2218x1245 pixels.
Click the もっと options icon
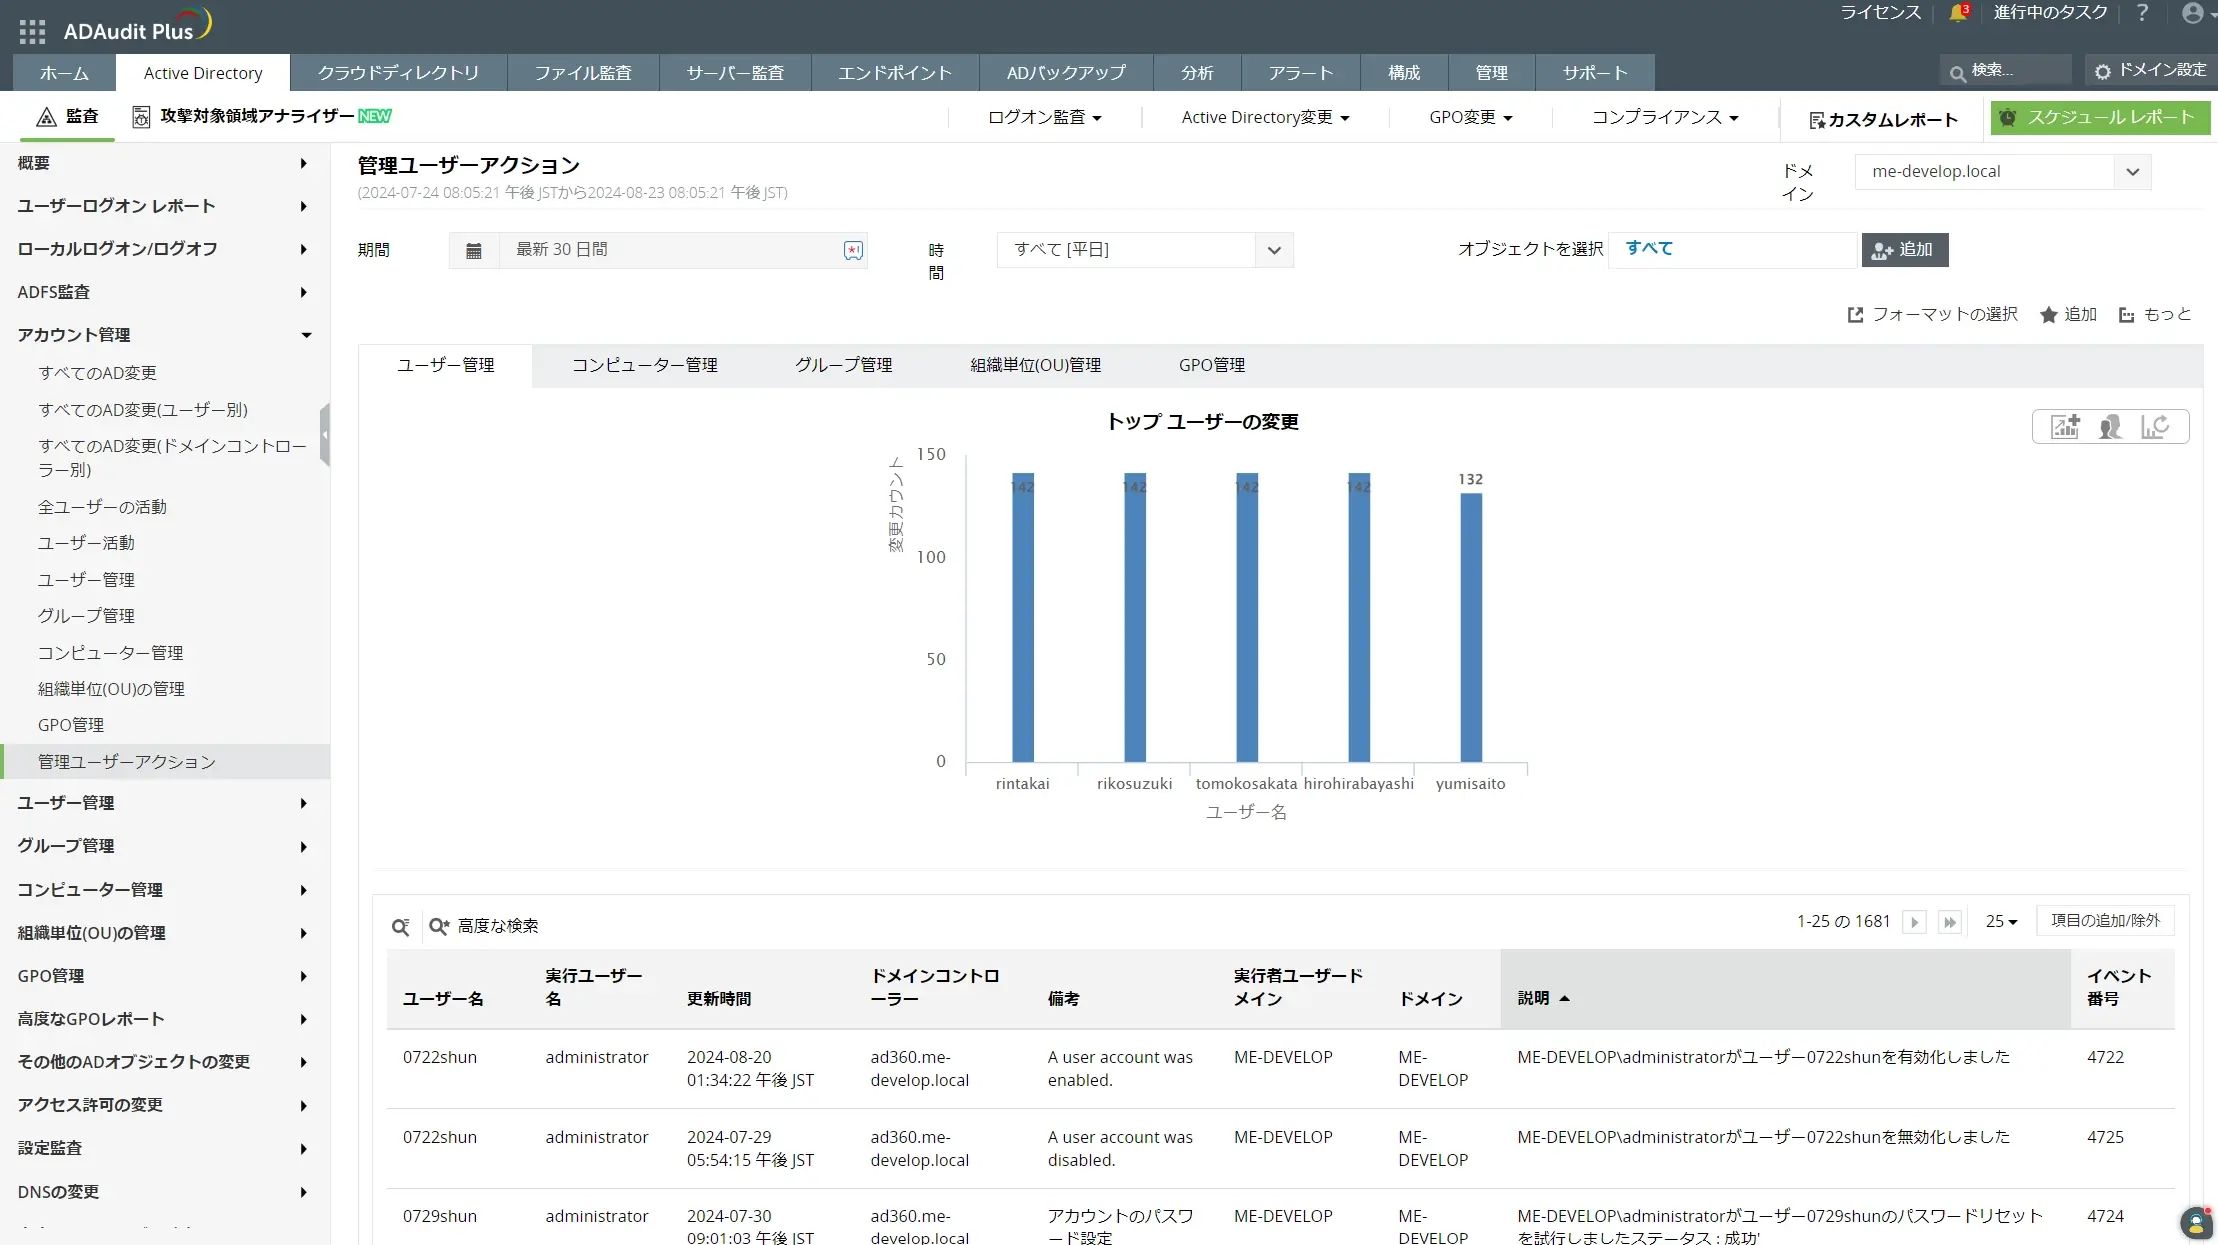pos(2126,315)
